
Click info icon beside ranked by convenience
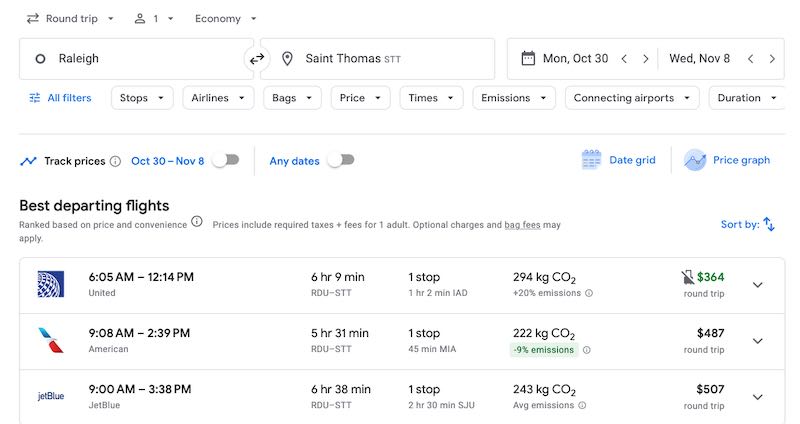tap(197, 222)
